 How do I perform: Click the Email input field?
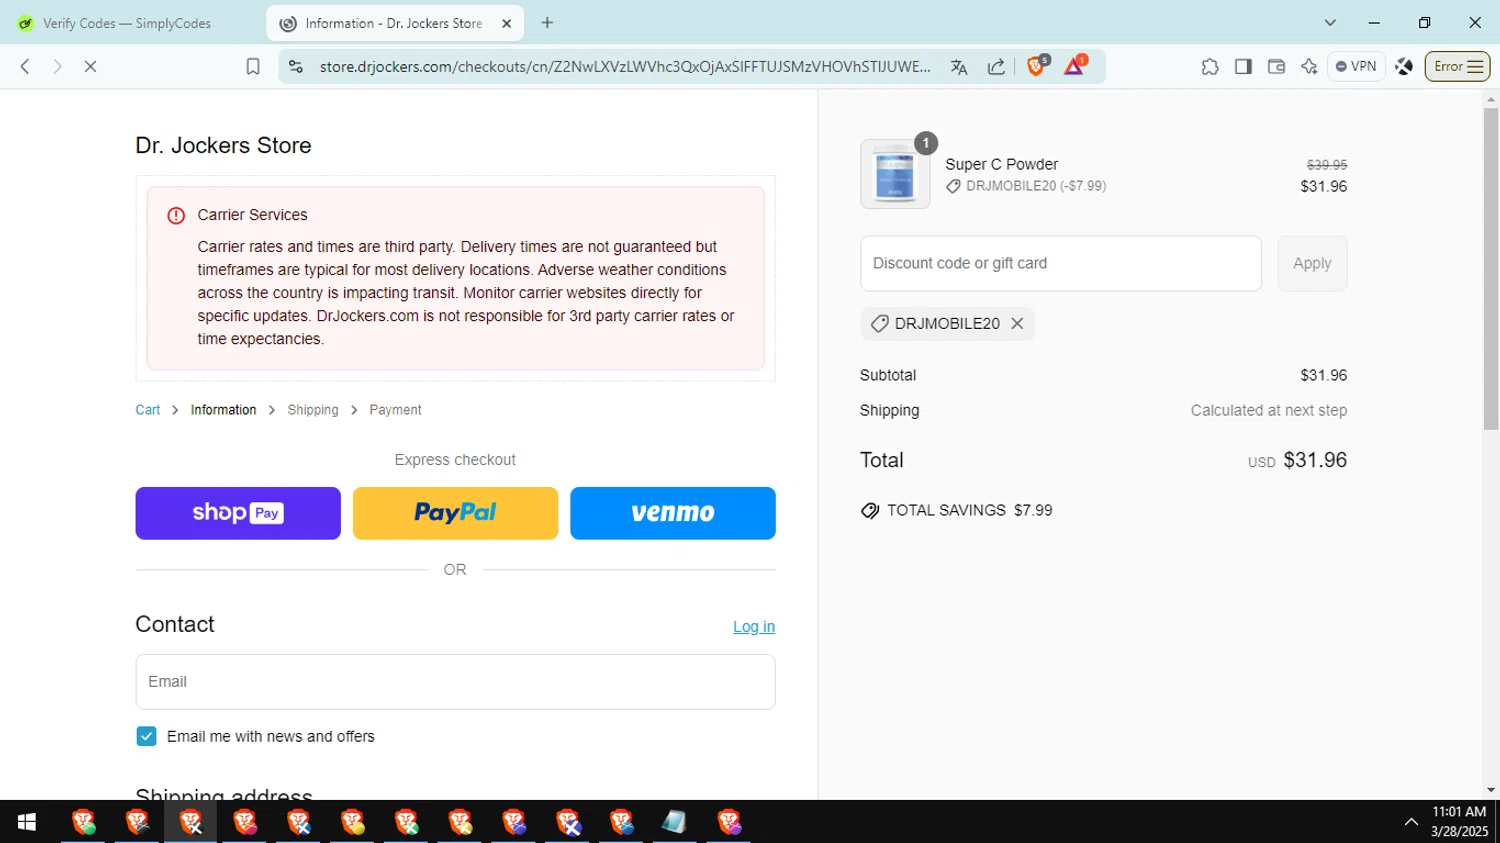[455, 682]
